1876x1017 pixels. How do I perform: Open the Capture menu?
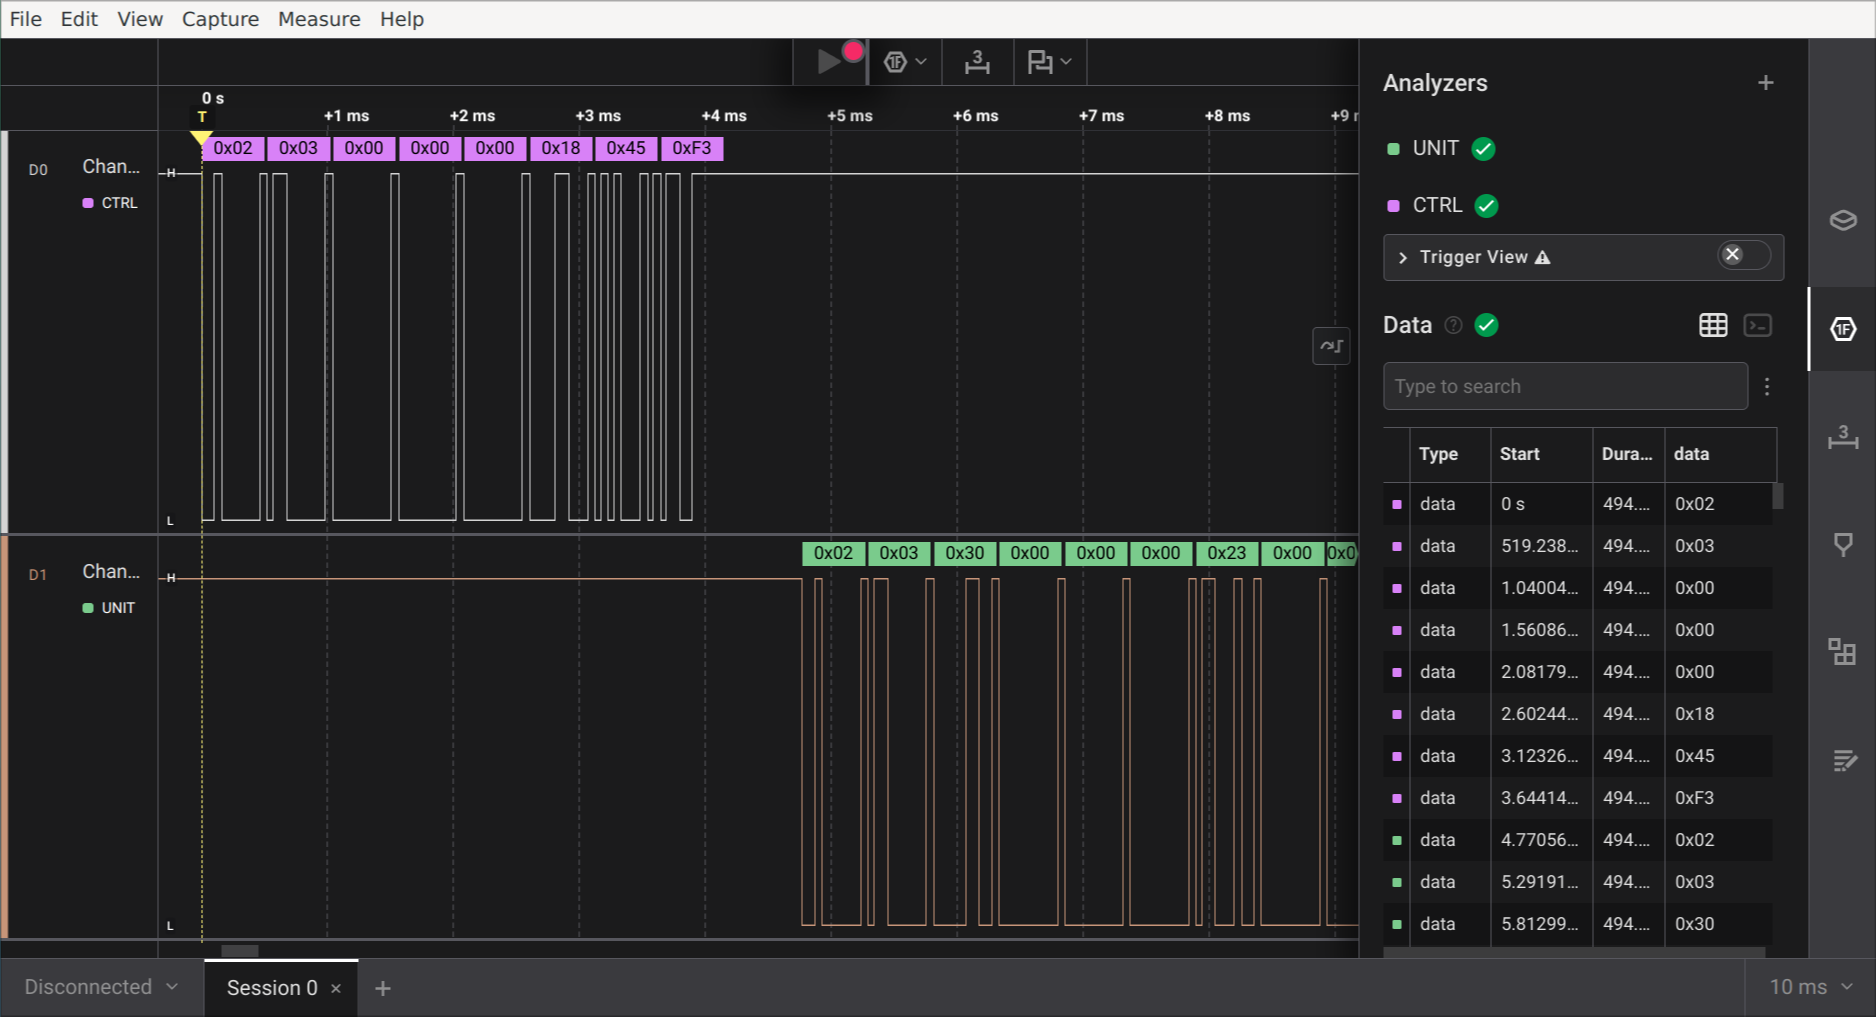[x=220, y=19]
